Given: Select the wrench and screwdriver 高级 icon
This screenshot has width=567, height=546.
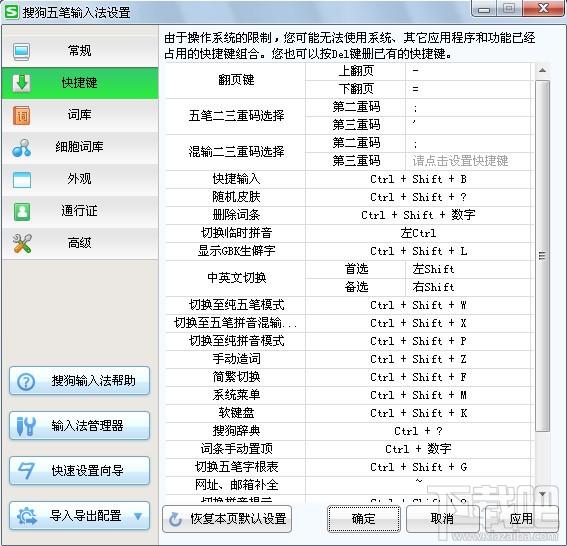Looking at the screenshot, I should [x=22, y=243].
